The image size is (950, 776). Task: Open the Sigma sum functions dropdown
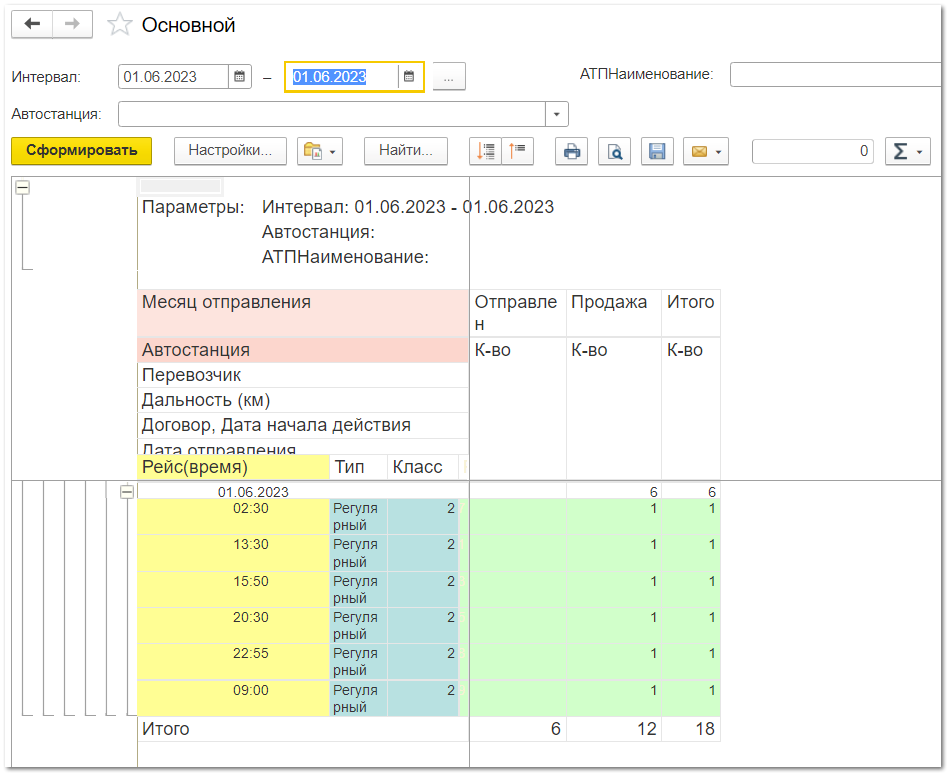908,151
